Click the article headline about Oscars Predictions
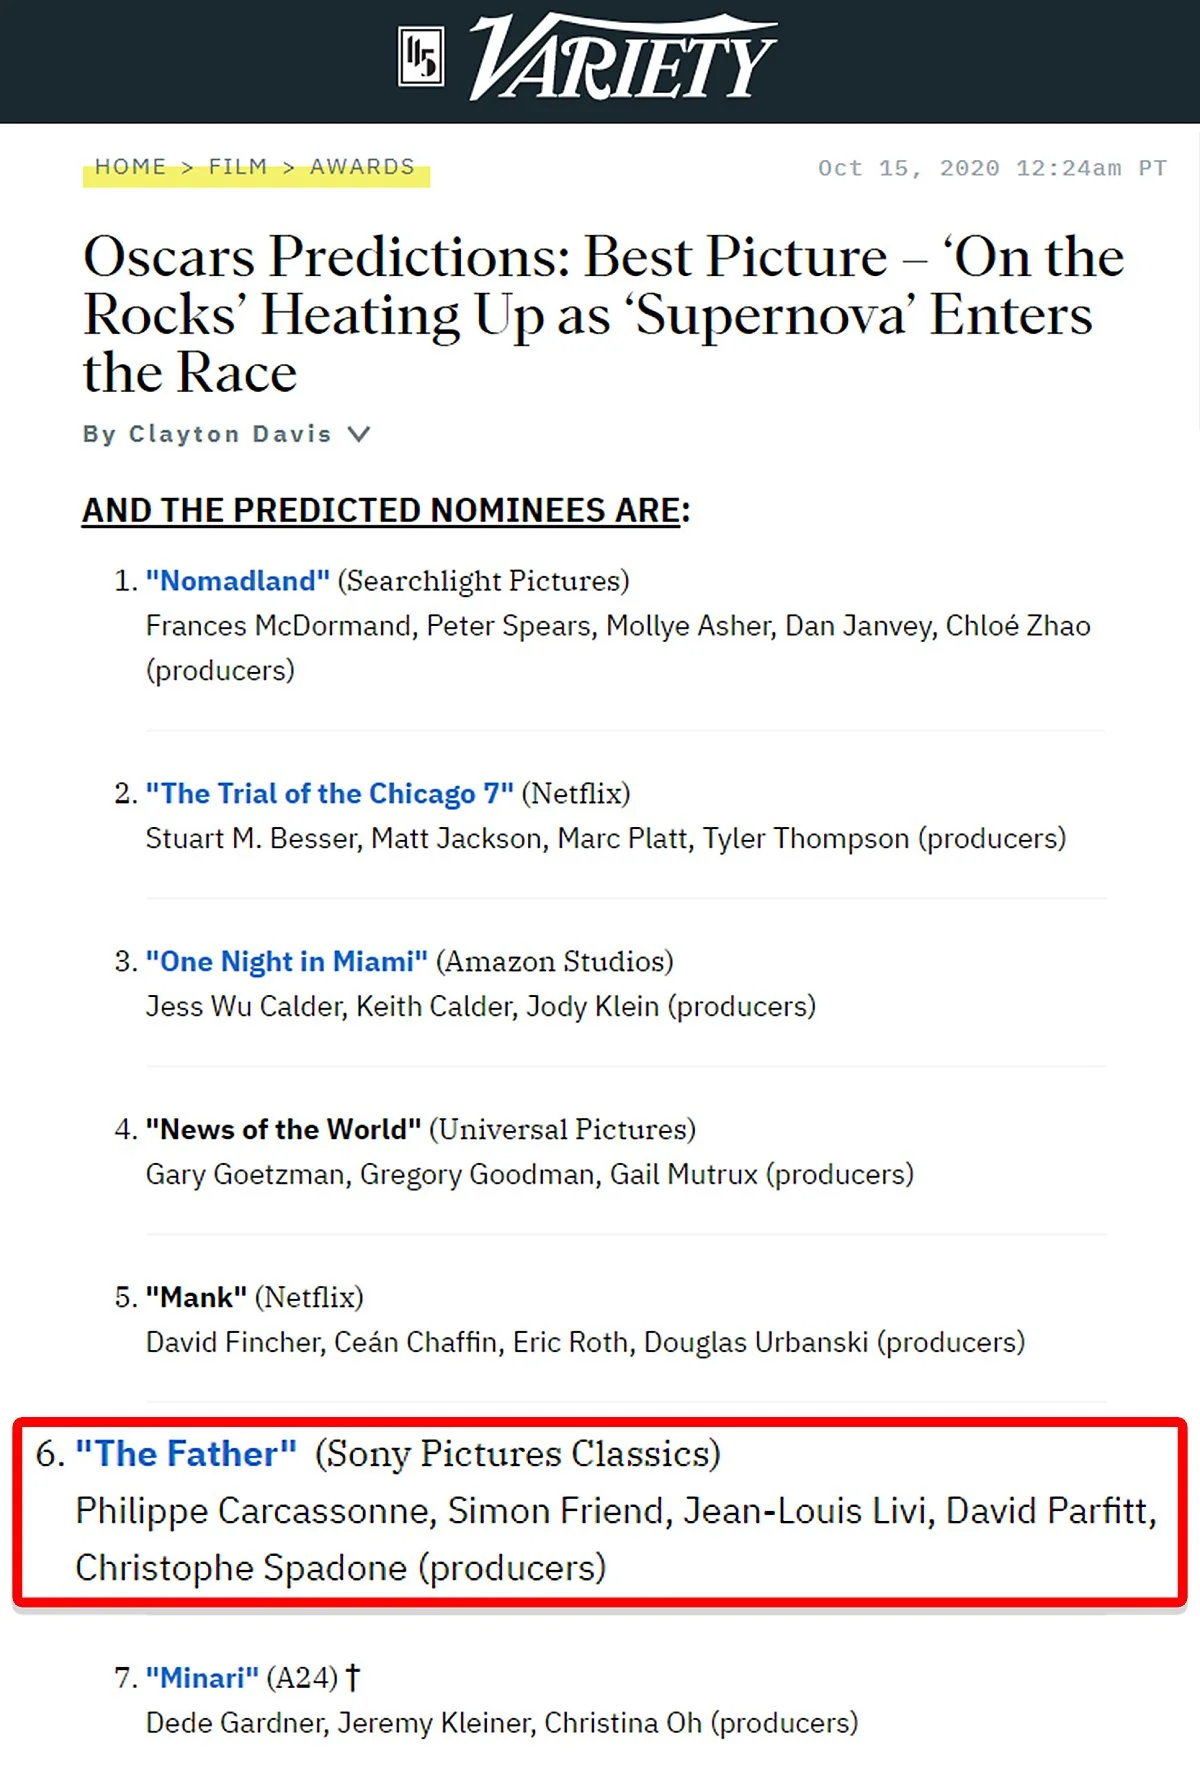This screenshot has height=1778, width=1200. 603,314
